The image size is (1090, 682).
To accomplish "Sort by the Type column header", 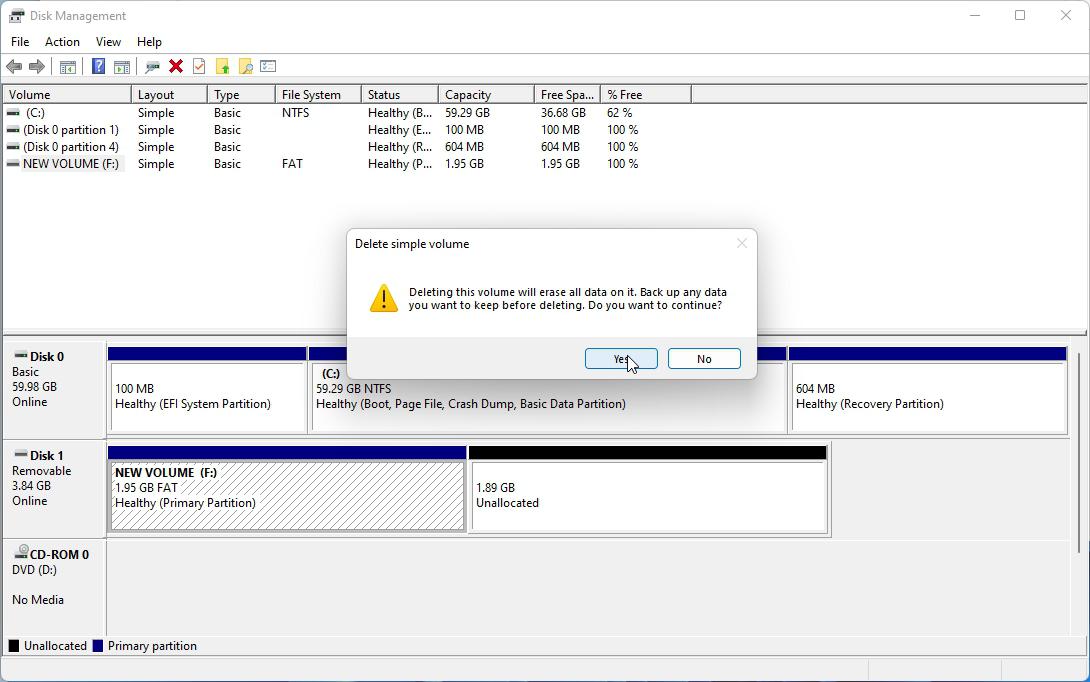I will pos(241,95).
